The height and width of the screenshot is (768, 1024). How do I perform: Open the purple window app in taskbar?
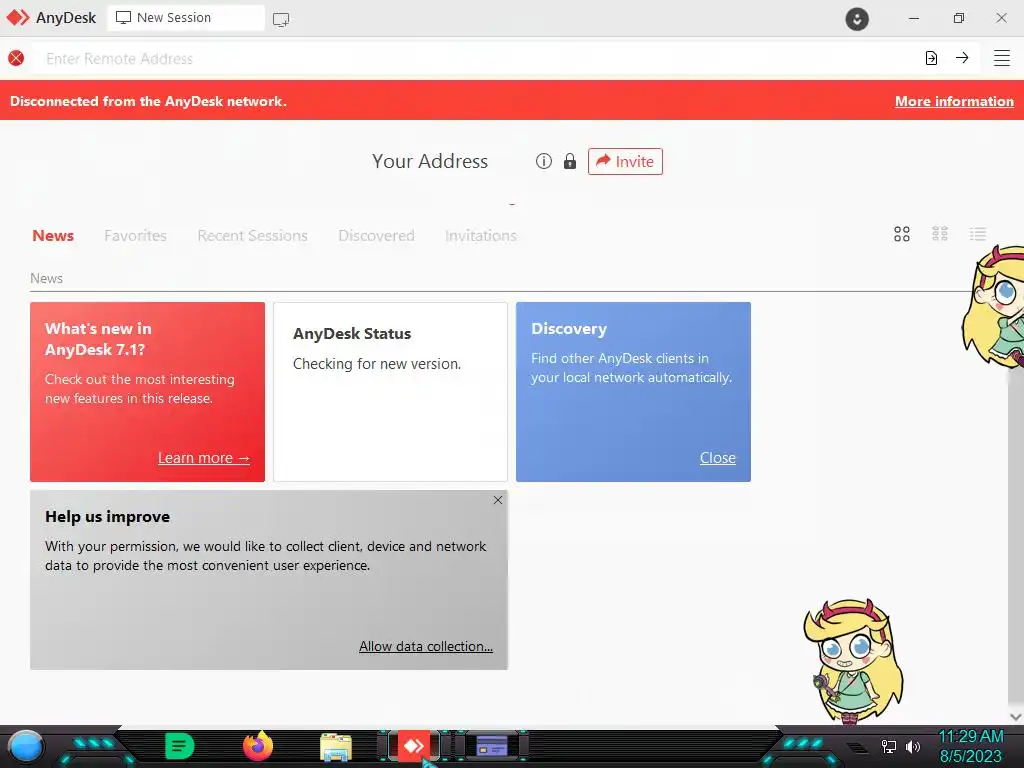pyautogui.click(x=492, y=745)
